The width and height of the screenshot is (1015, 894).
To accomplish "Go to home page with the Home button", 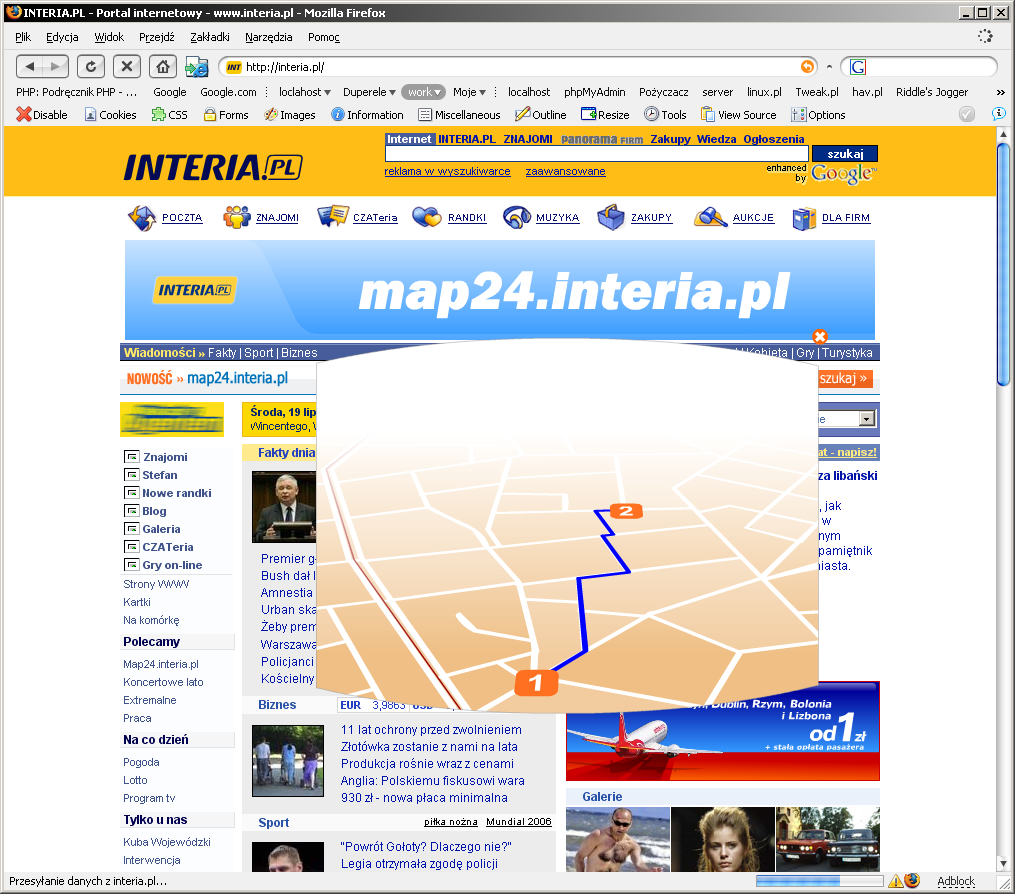I will [x=162, y=66].
